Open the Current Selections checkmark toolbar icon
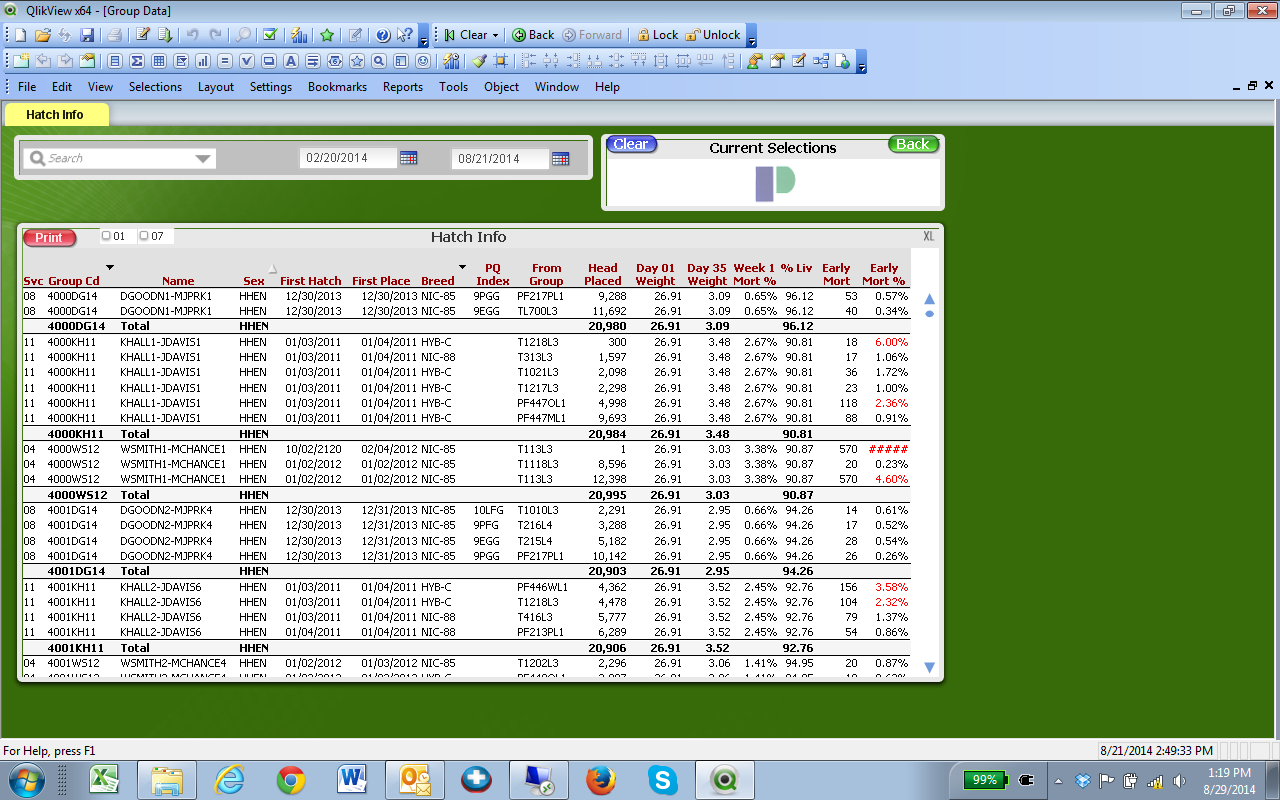Image resolution: width=1280 pixels, height=800 pixels. tap(270, 35)
